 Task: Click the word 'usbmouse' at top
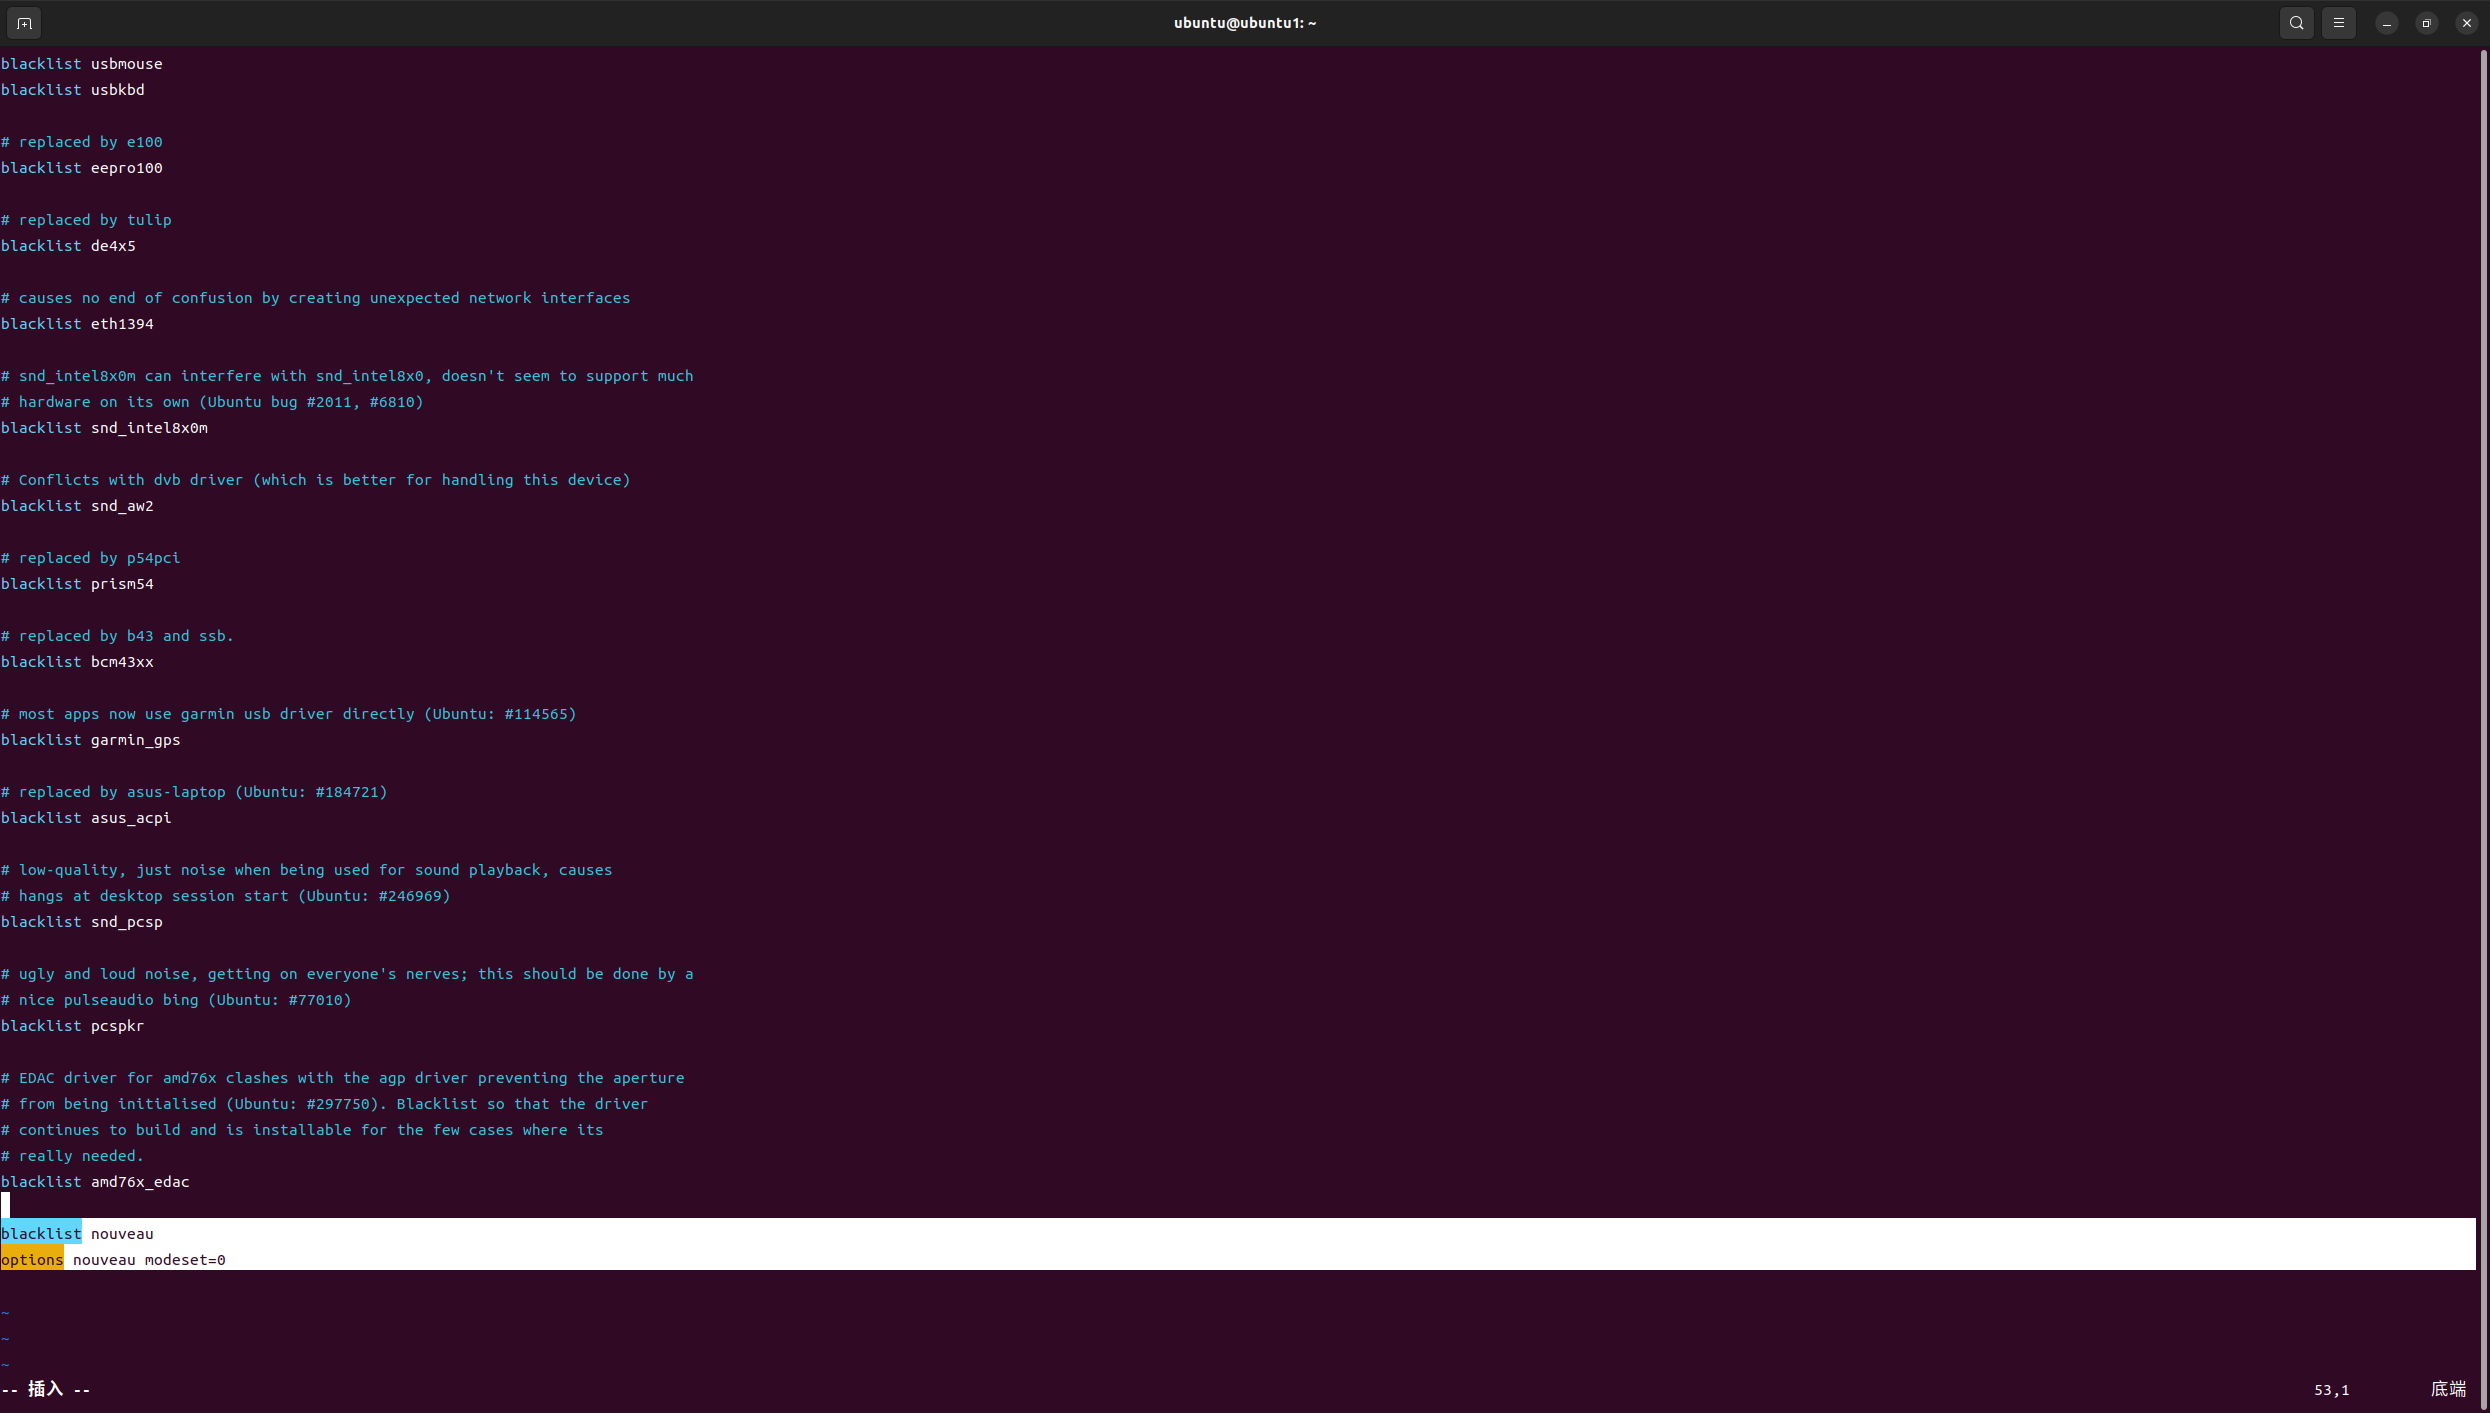click(x=126, y=64)
